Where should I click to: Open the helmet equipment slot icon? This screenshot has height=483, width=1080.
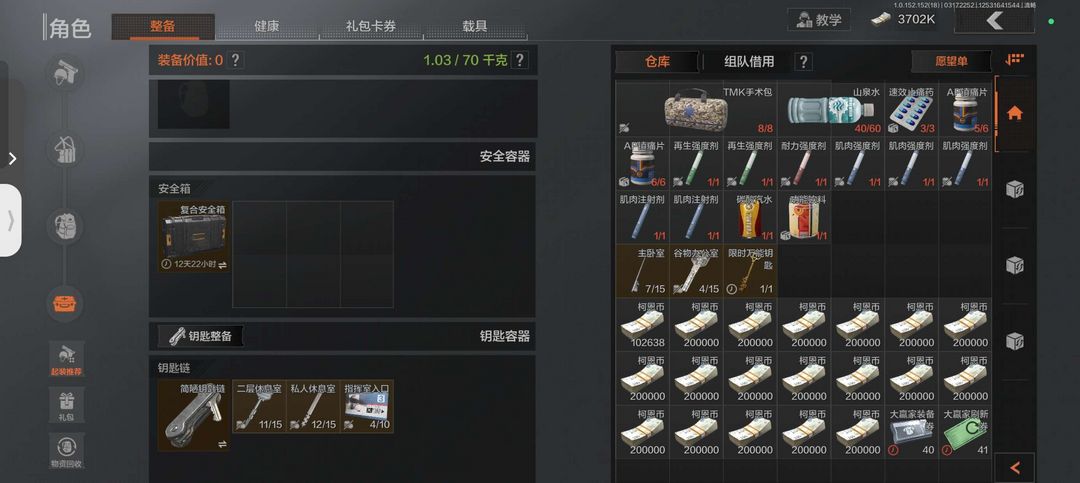[65, 73]
